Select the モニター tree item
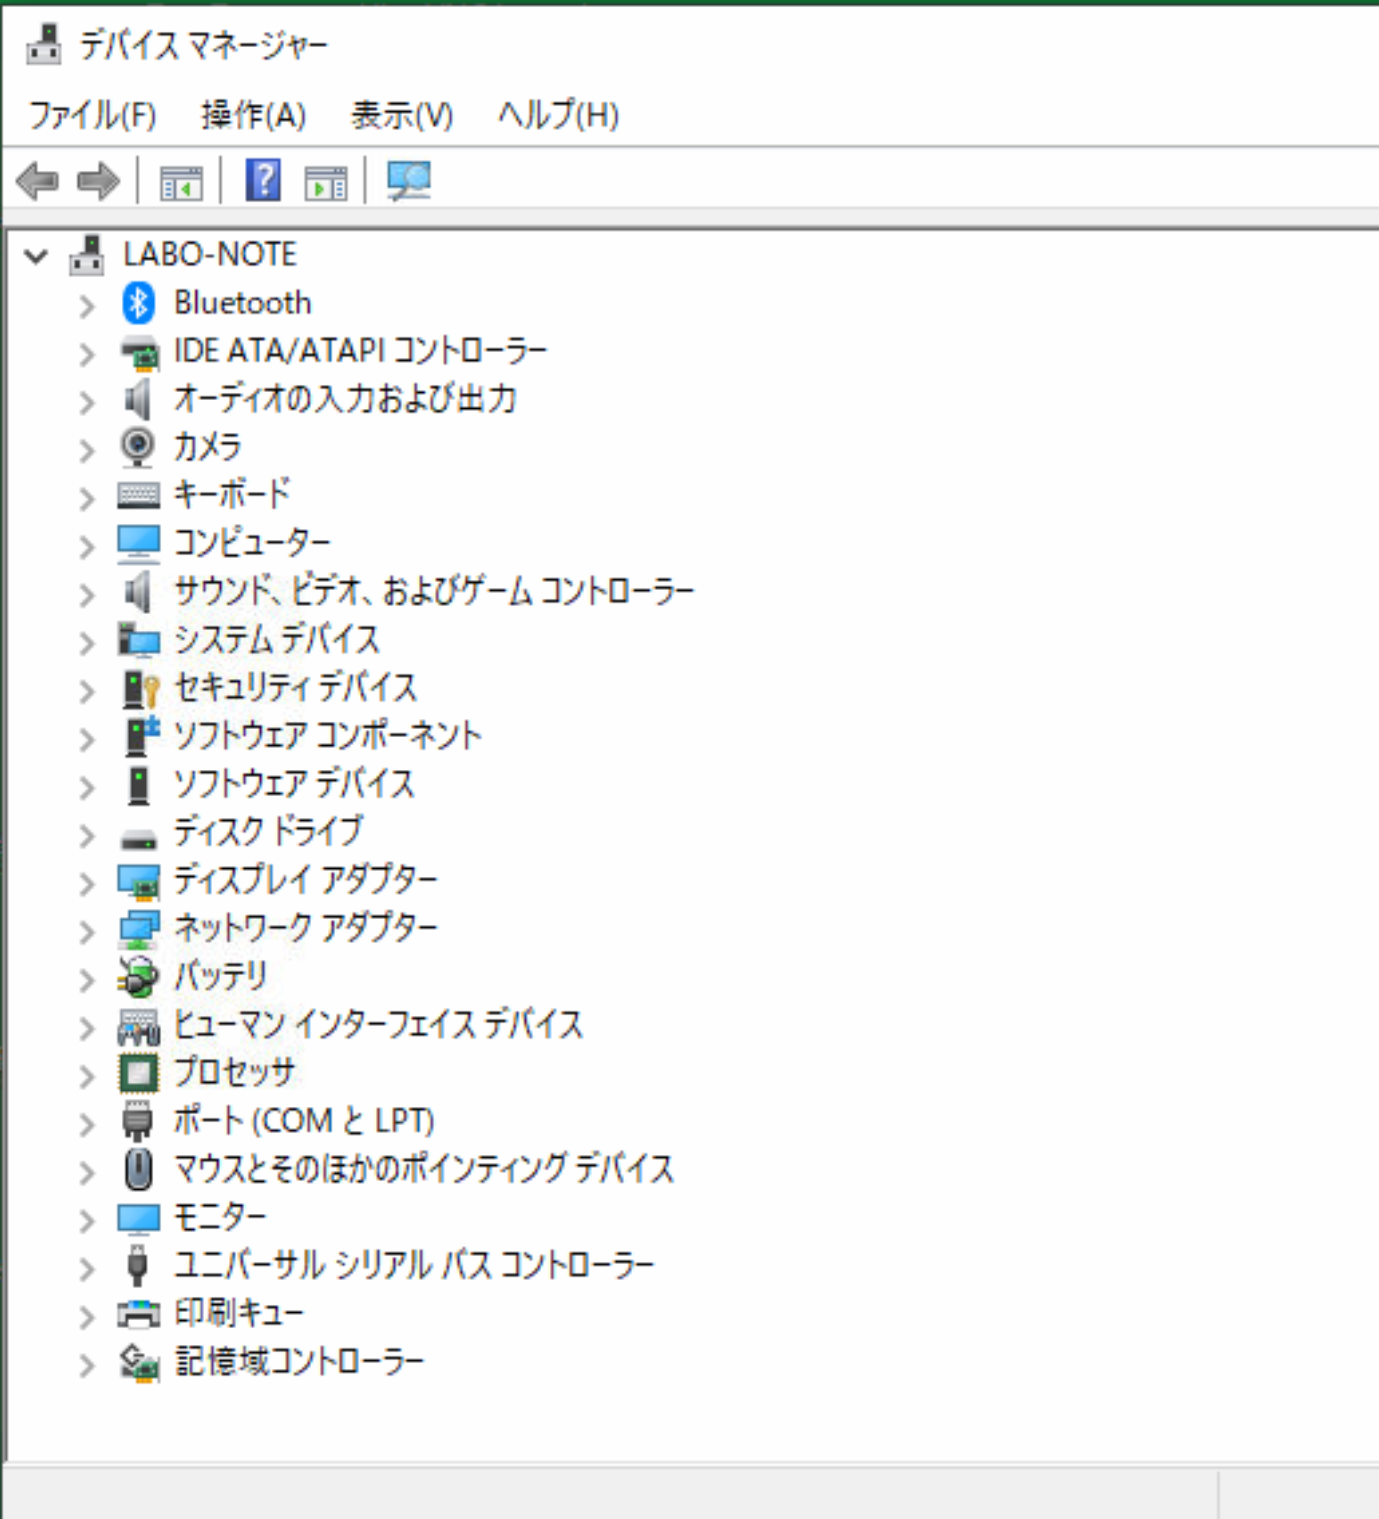The image size is (1379, 1519). click(215, 1216)
